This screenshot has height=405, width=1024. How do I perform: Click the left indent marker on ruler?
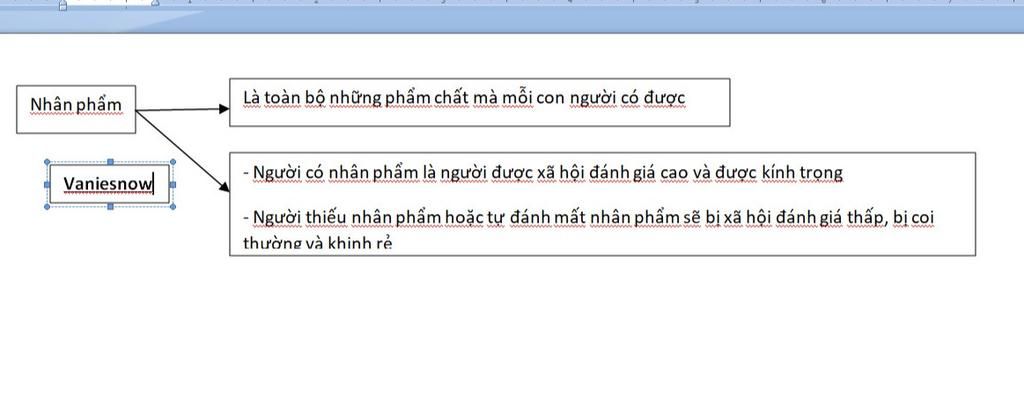click(x=63, y=5)
